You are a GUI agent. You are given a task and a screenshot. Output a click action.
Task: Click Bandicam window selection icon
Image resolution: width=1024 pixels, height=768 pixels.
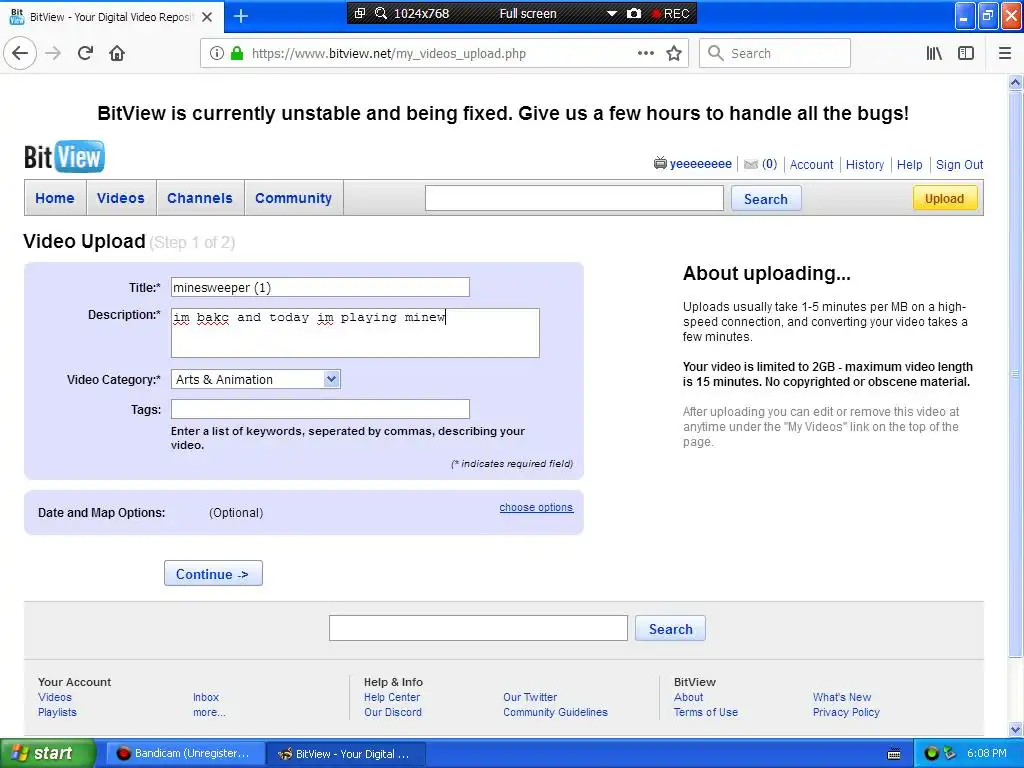pyautogui.click(x=360, y=13)
